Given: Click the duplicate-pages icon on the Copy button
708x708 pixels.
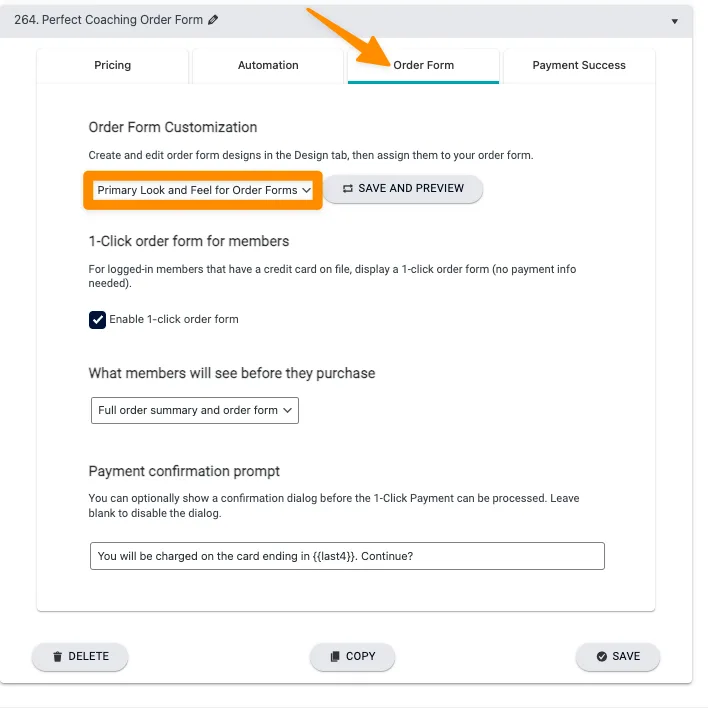Looking at the screenshot, I should click(334, 657).
